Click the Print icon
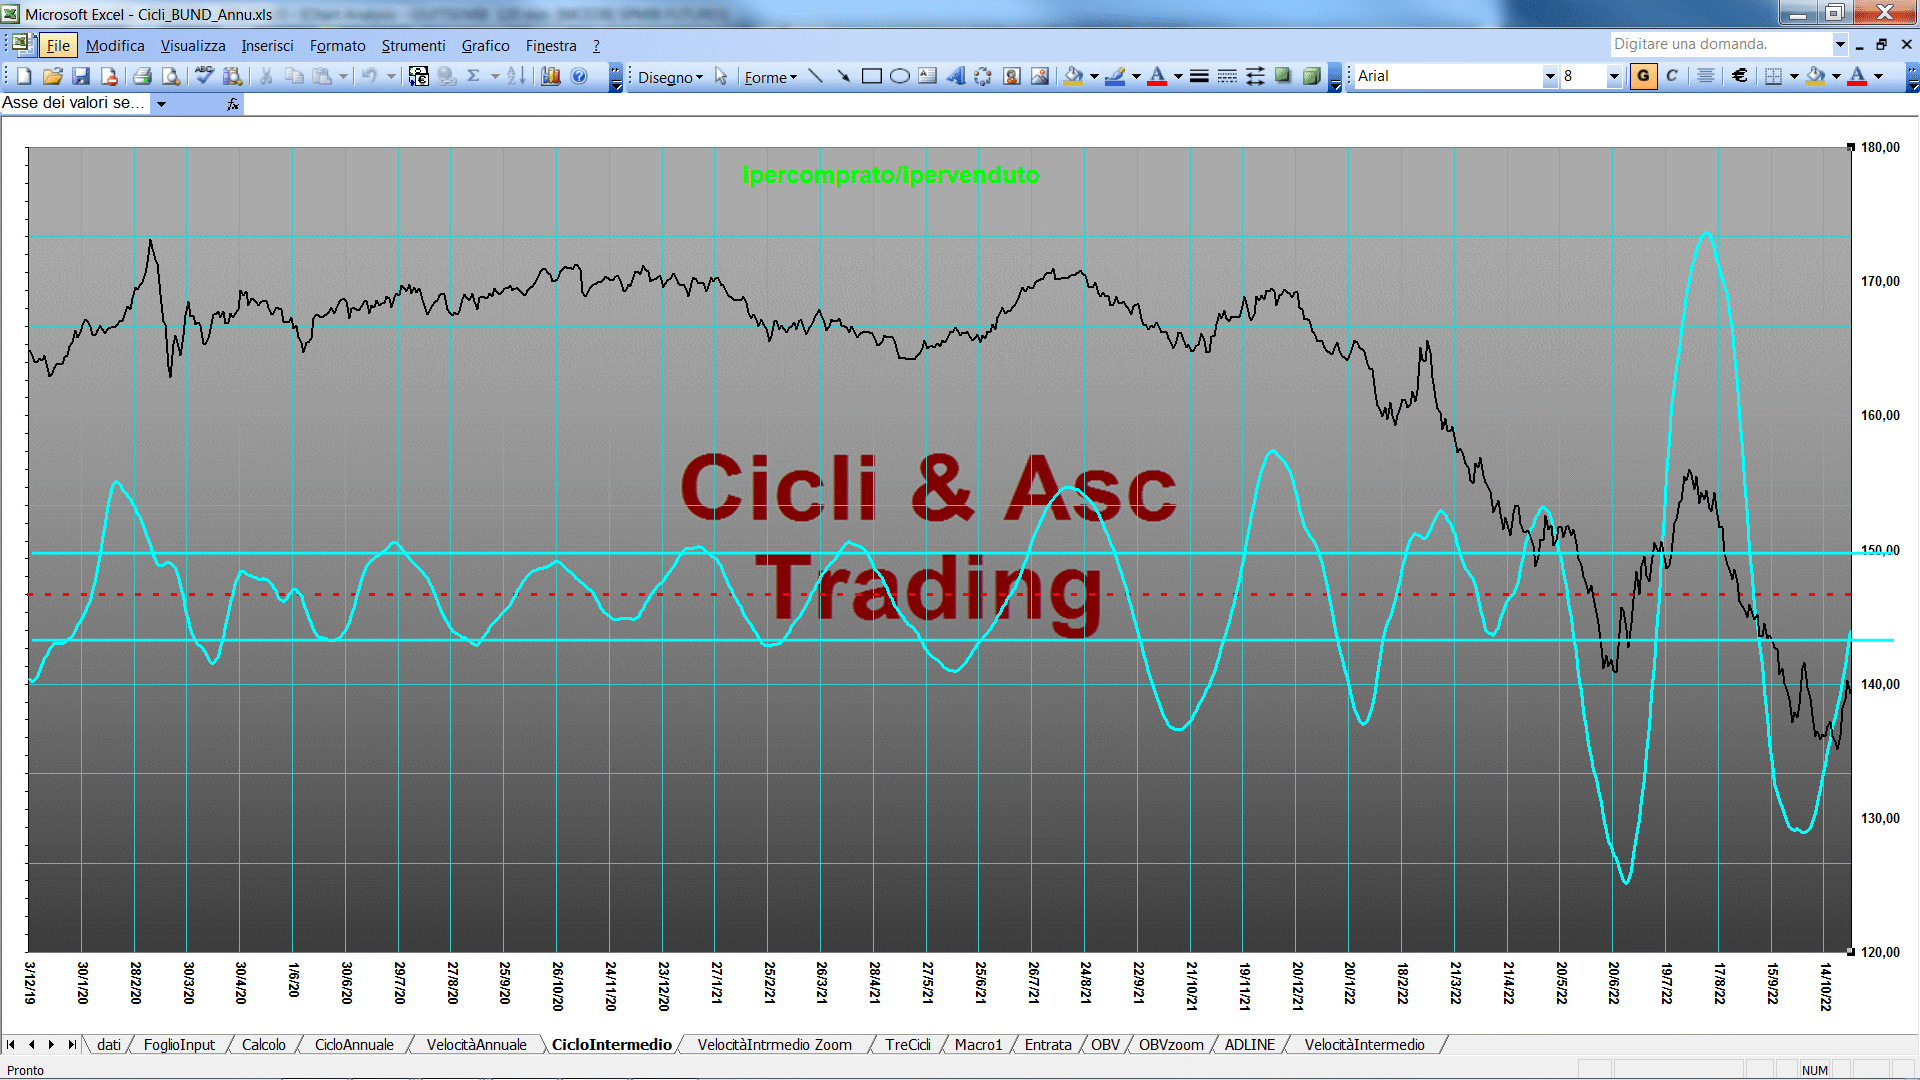This screenshot has width=1920, height=1080. [x=142, y=76]
